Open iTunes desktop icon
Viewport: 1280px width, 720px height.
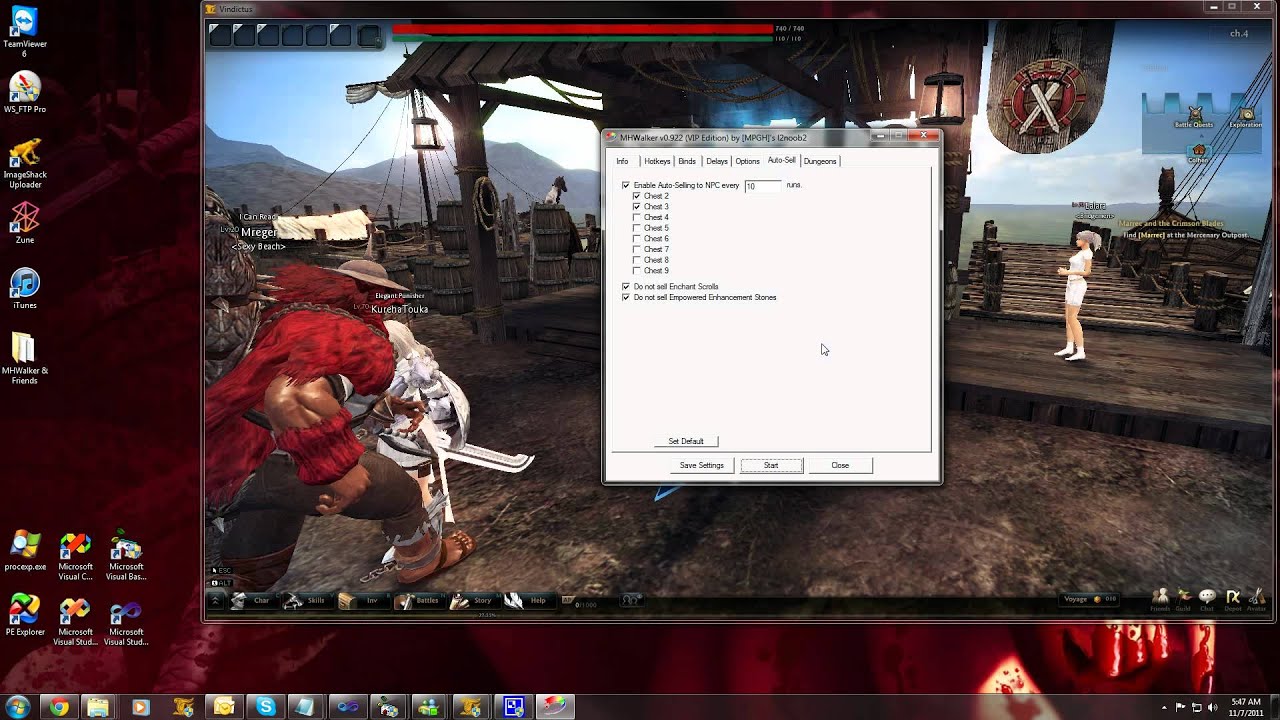coord(25,289)
